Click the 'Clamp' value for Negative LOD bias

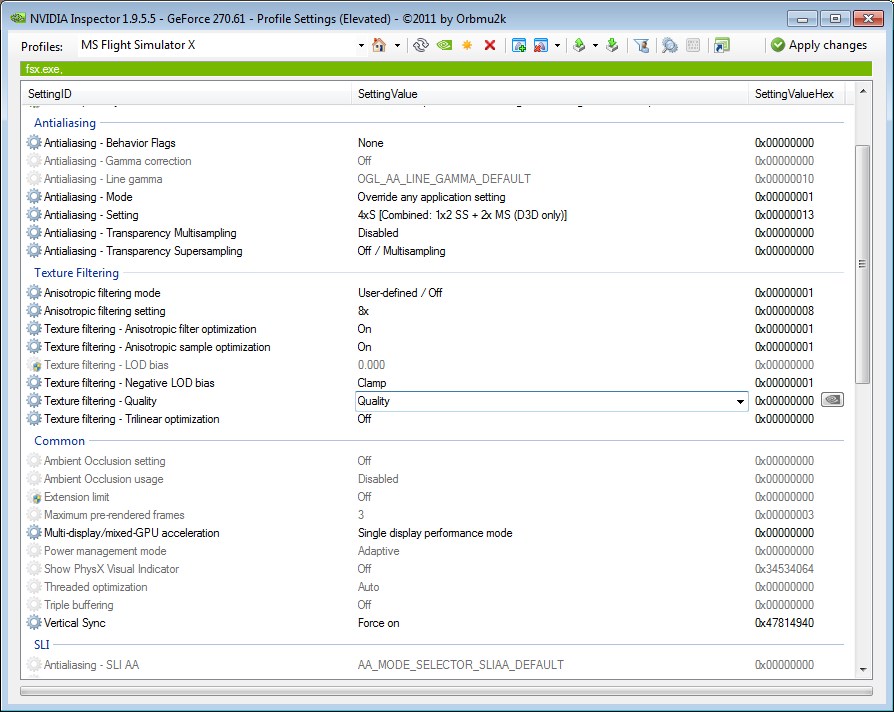click(372, 383)
